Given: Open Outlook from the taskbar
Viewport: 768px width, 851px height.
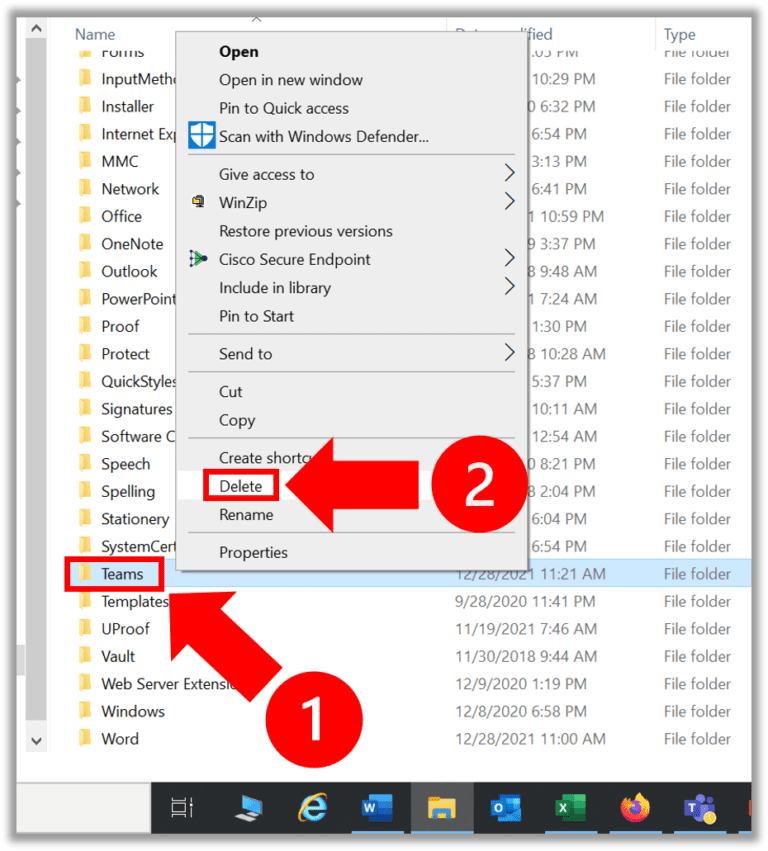Looking at the screenshot, I should coord(505,807).
